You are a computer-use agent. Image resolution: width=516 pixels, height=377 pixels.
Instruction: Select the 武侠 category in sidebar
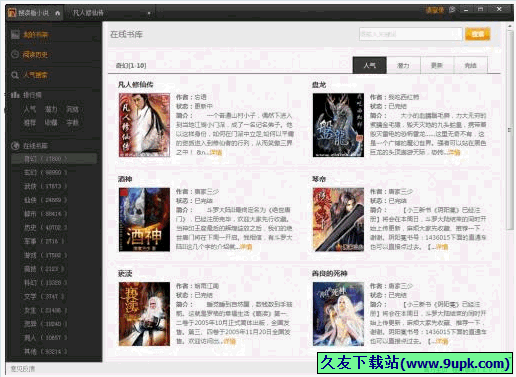coord(45,186)
